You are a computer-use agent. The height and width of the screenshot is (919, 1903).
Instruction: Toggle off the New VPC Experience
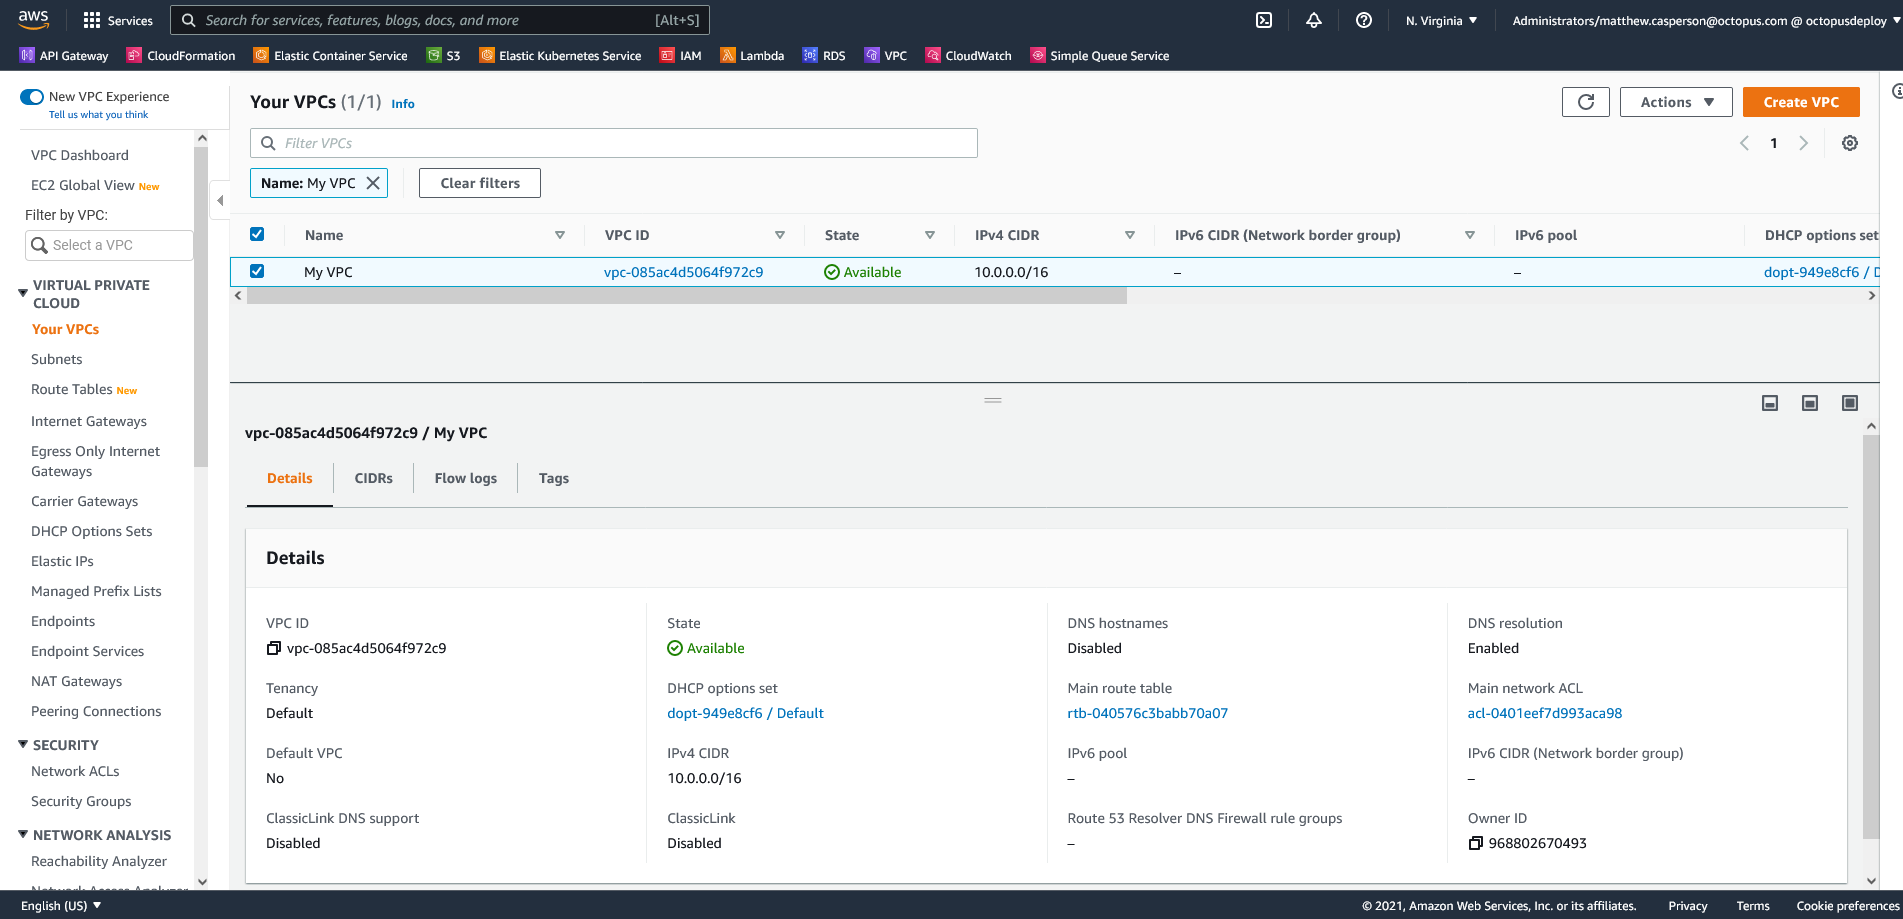[x=31, y=96]
